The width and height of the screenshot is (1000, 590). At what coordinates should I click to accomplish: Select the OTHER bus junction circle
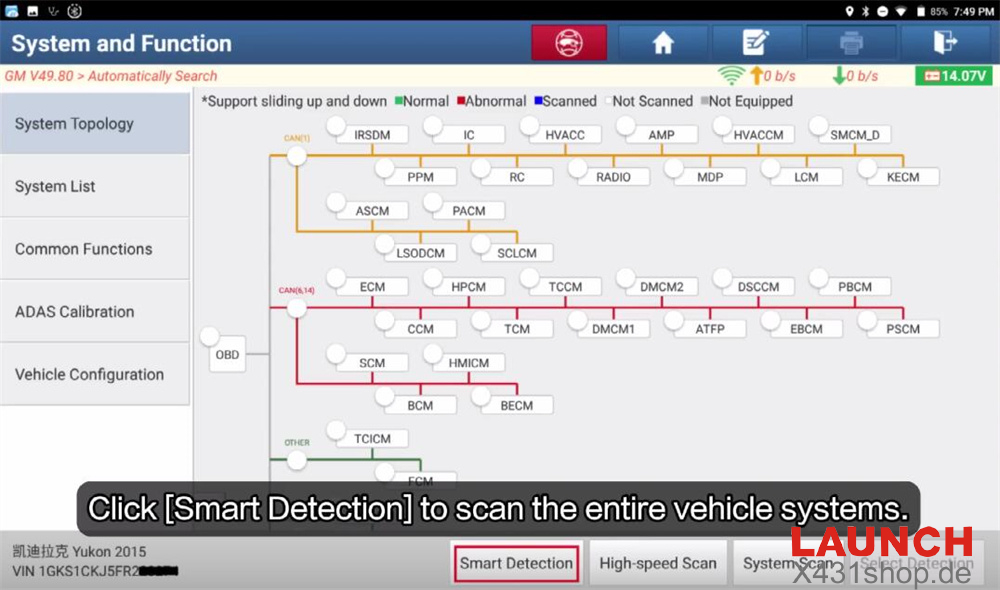(296, 460)
